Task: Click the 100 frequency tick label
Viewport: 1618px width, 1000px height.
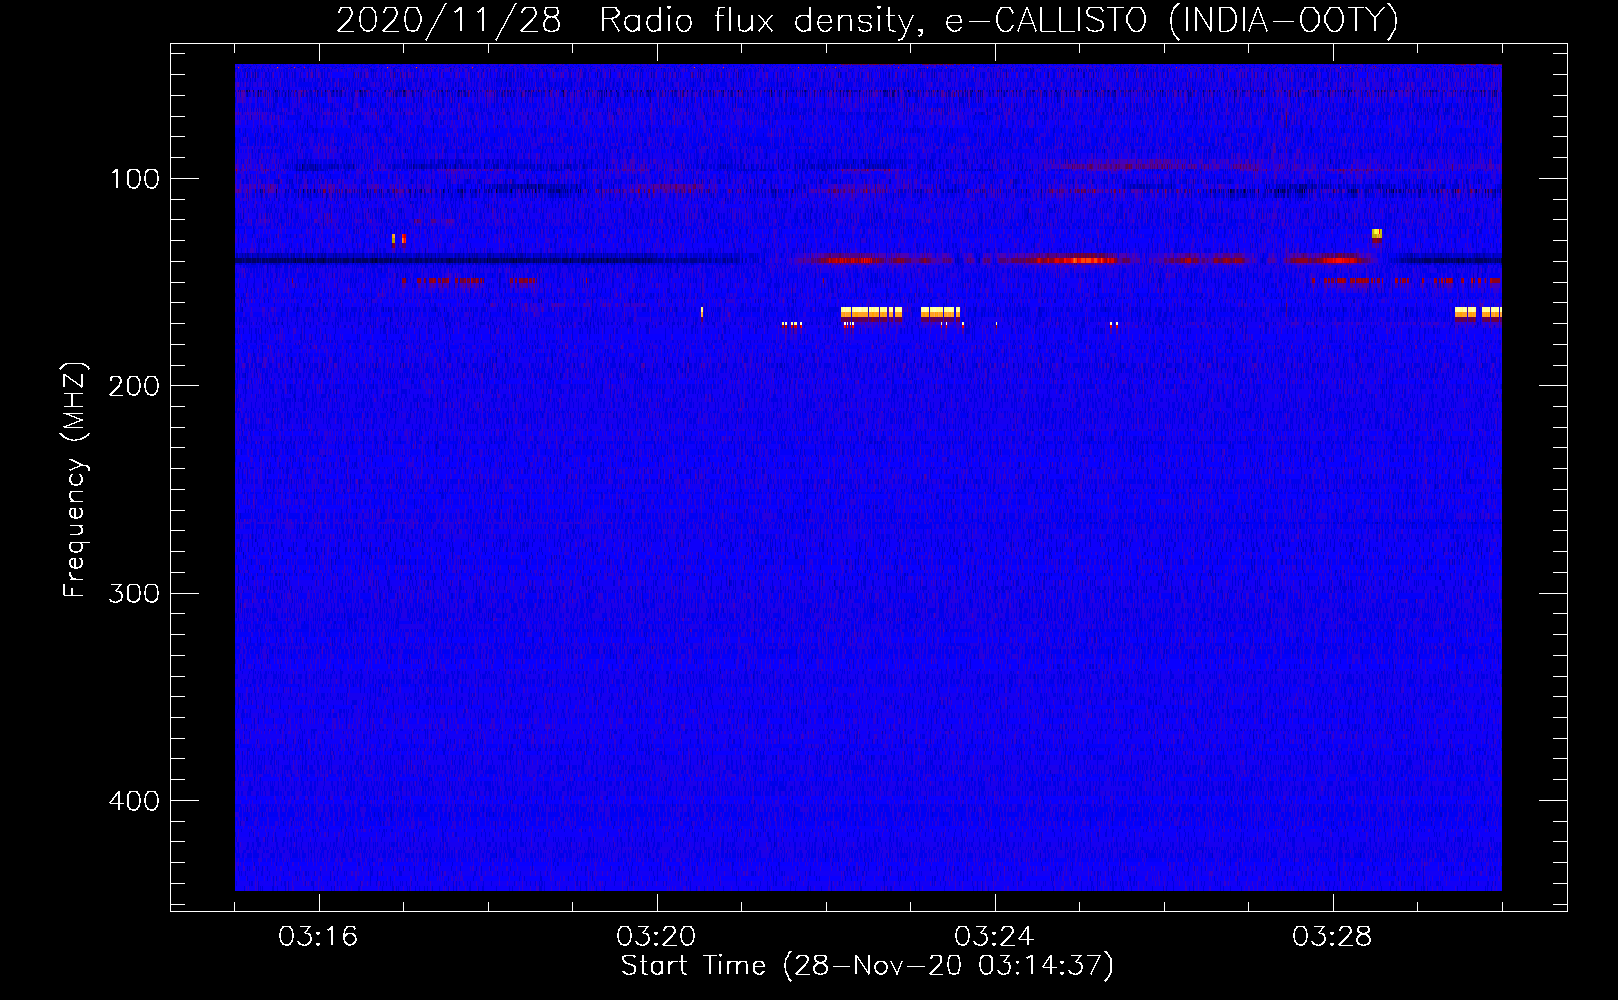Action: pyautogui.click(x=135, y=180)
